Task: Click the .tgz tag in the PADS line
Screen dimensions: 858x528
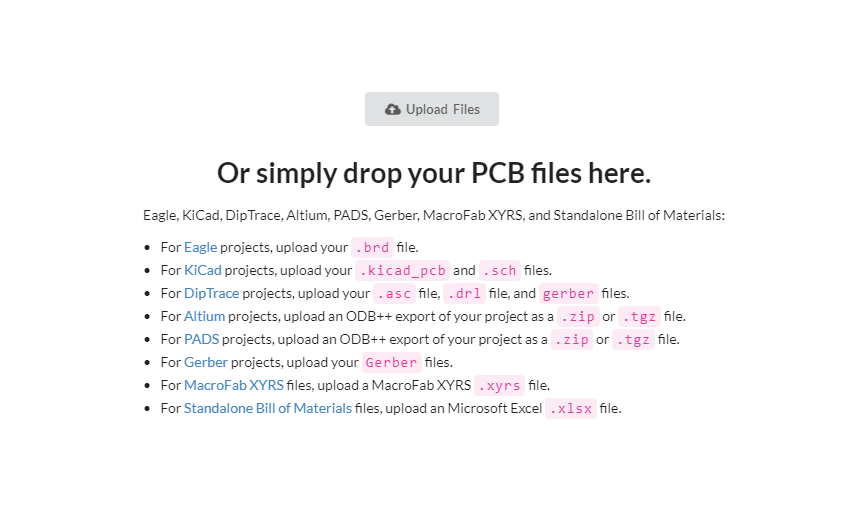Action: (634, 340)
